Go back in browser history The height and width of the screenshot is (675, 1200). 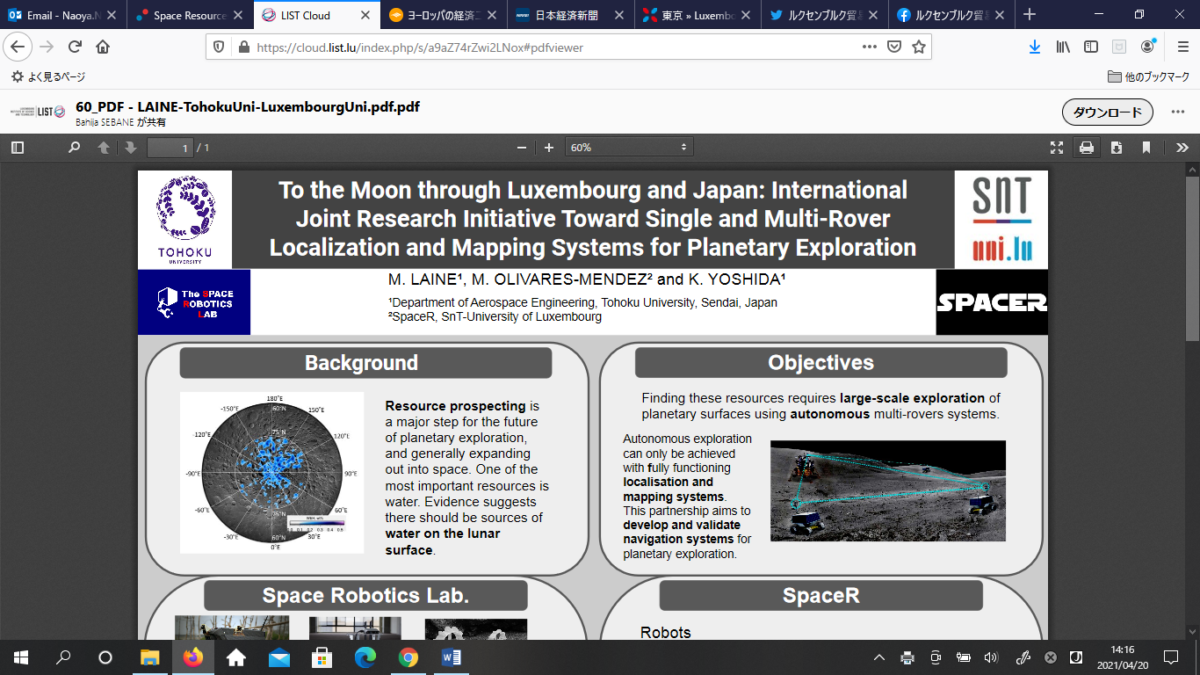17,47
